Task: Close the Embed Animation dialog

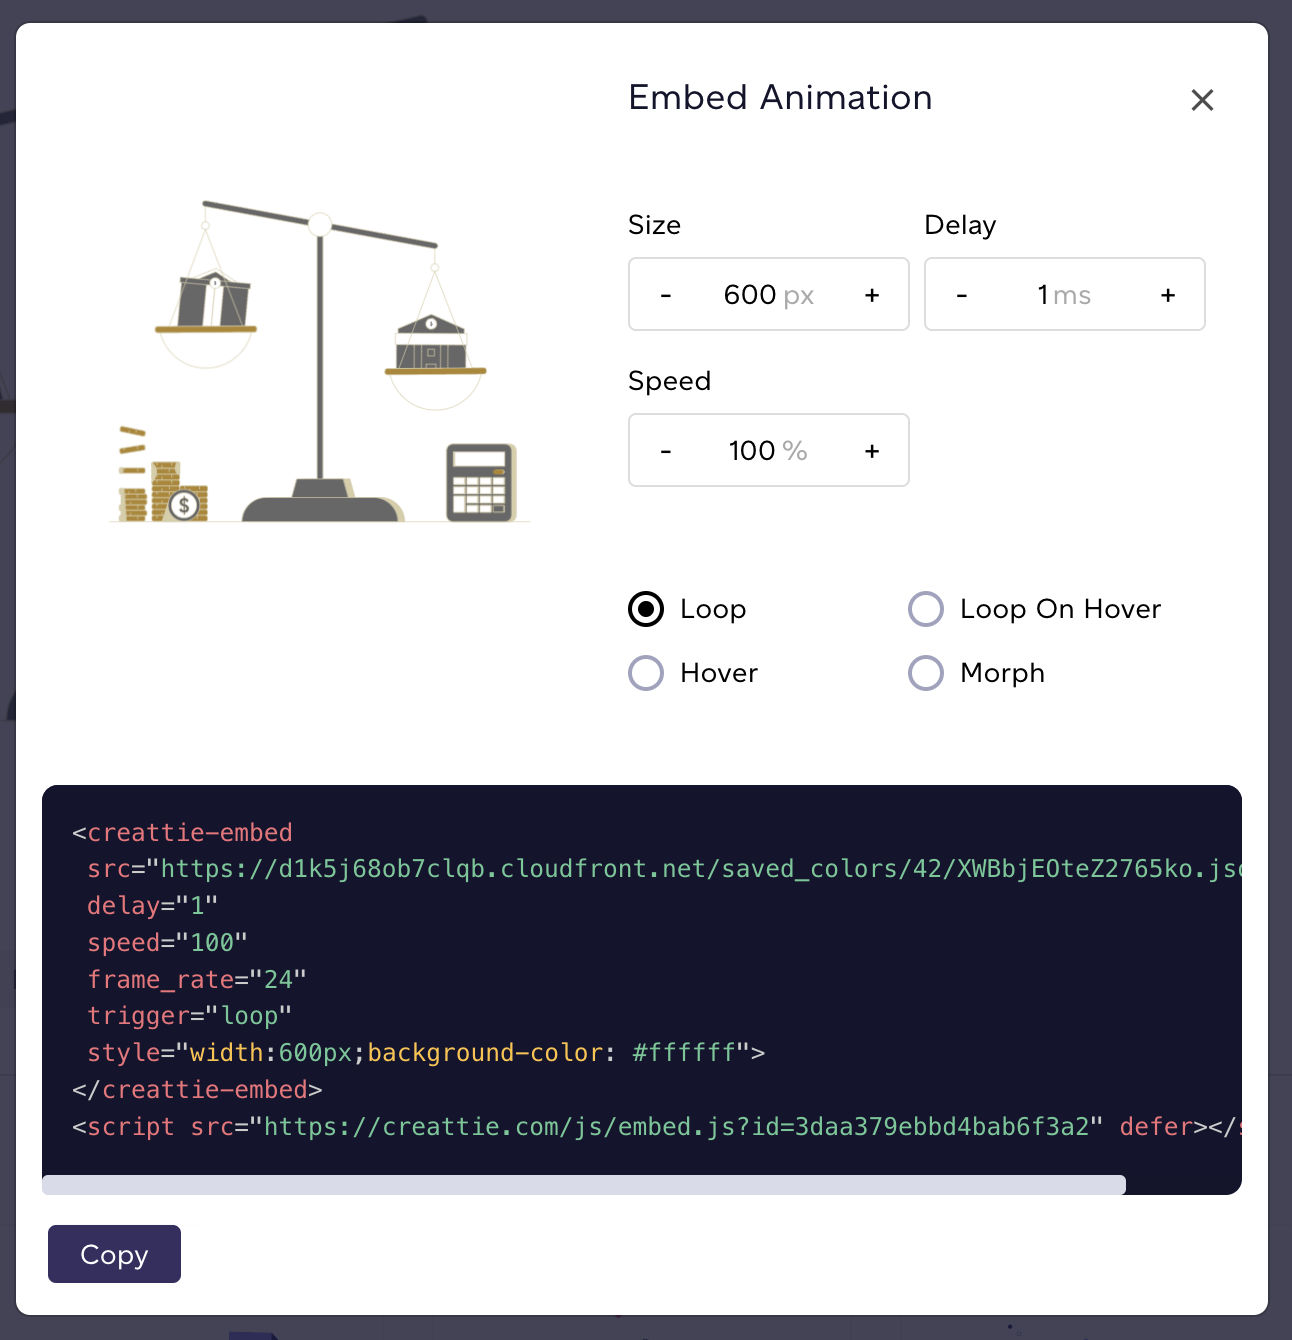Action: [1202, 100]
